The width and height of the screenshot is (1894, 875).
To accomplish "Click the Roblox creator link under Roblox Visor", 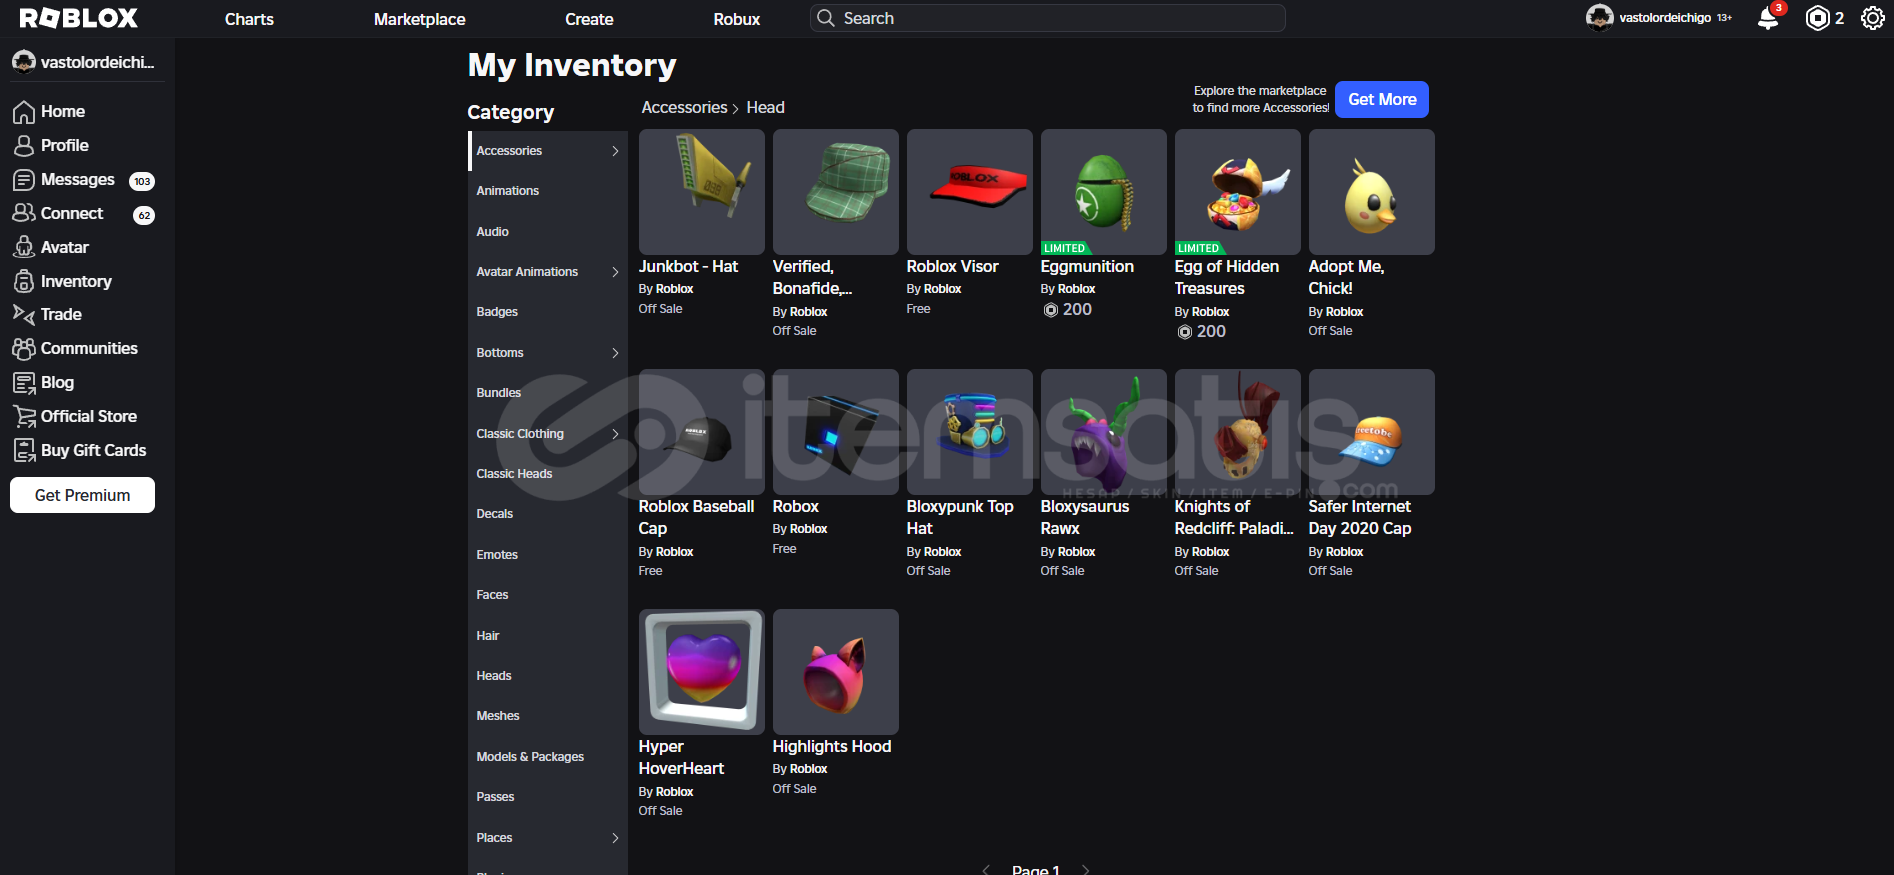I will pos(943,289).
